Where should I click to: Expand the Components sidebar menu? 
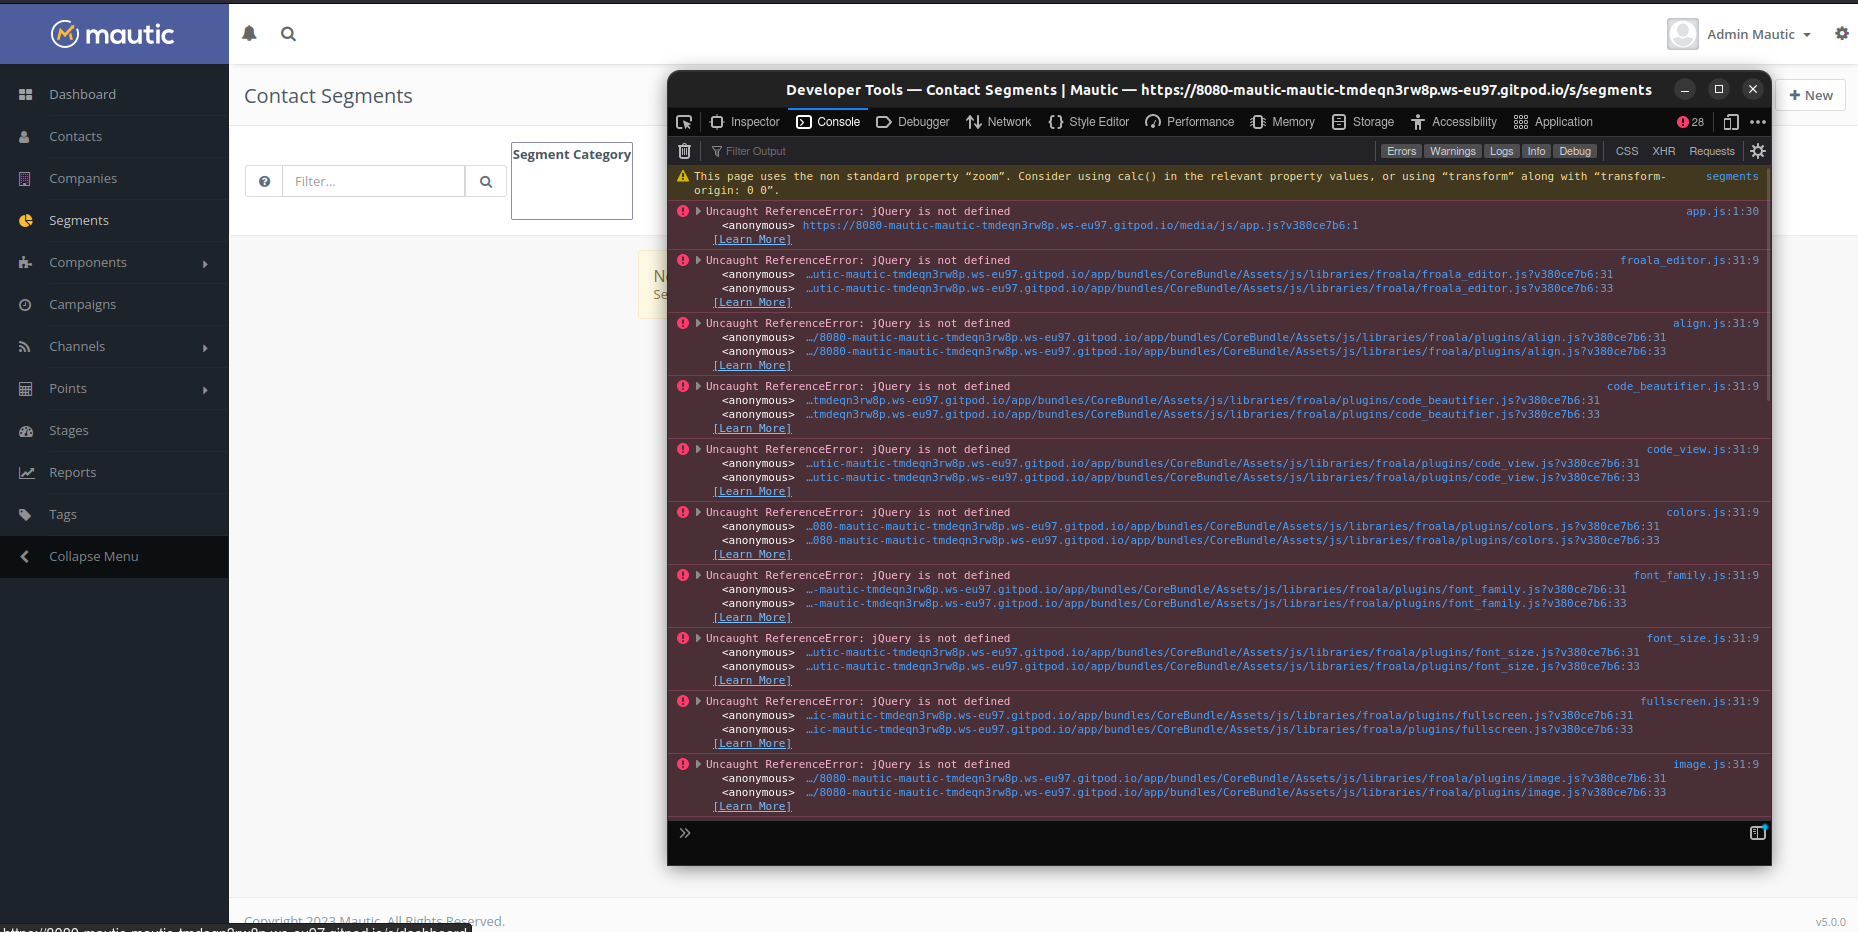[x=88, y=262]
